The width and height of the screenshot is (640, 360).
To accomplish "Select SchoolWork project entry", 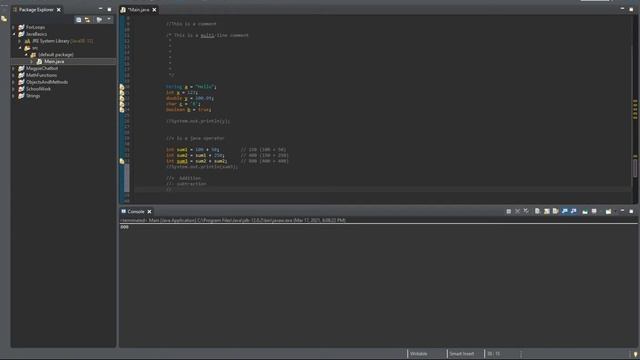I will [38, 89].
